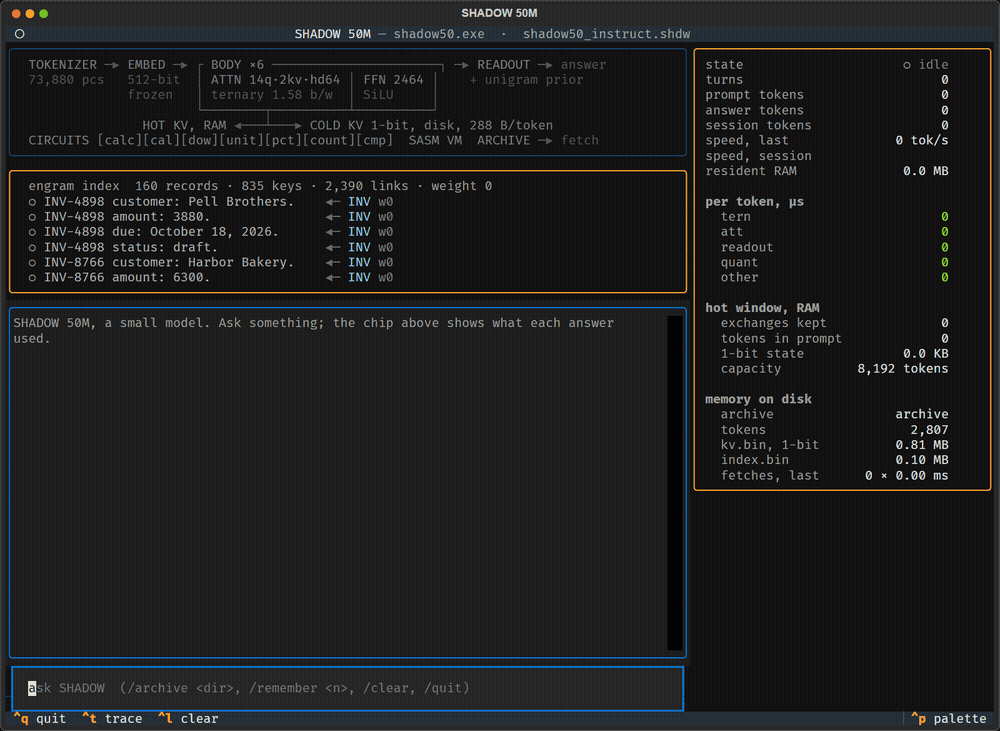Viewport: 1000px width, 731px height.
Task: Click the ask SHADOW input field
Action: tap(348, 688)
